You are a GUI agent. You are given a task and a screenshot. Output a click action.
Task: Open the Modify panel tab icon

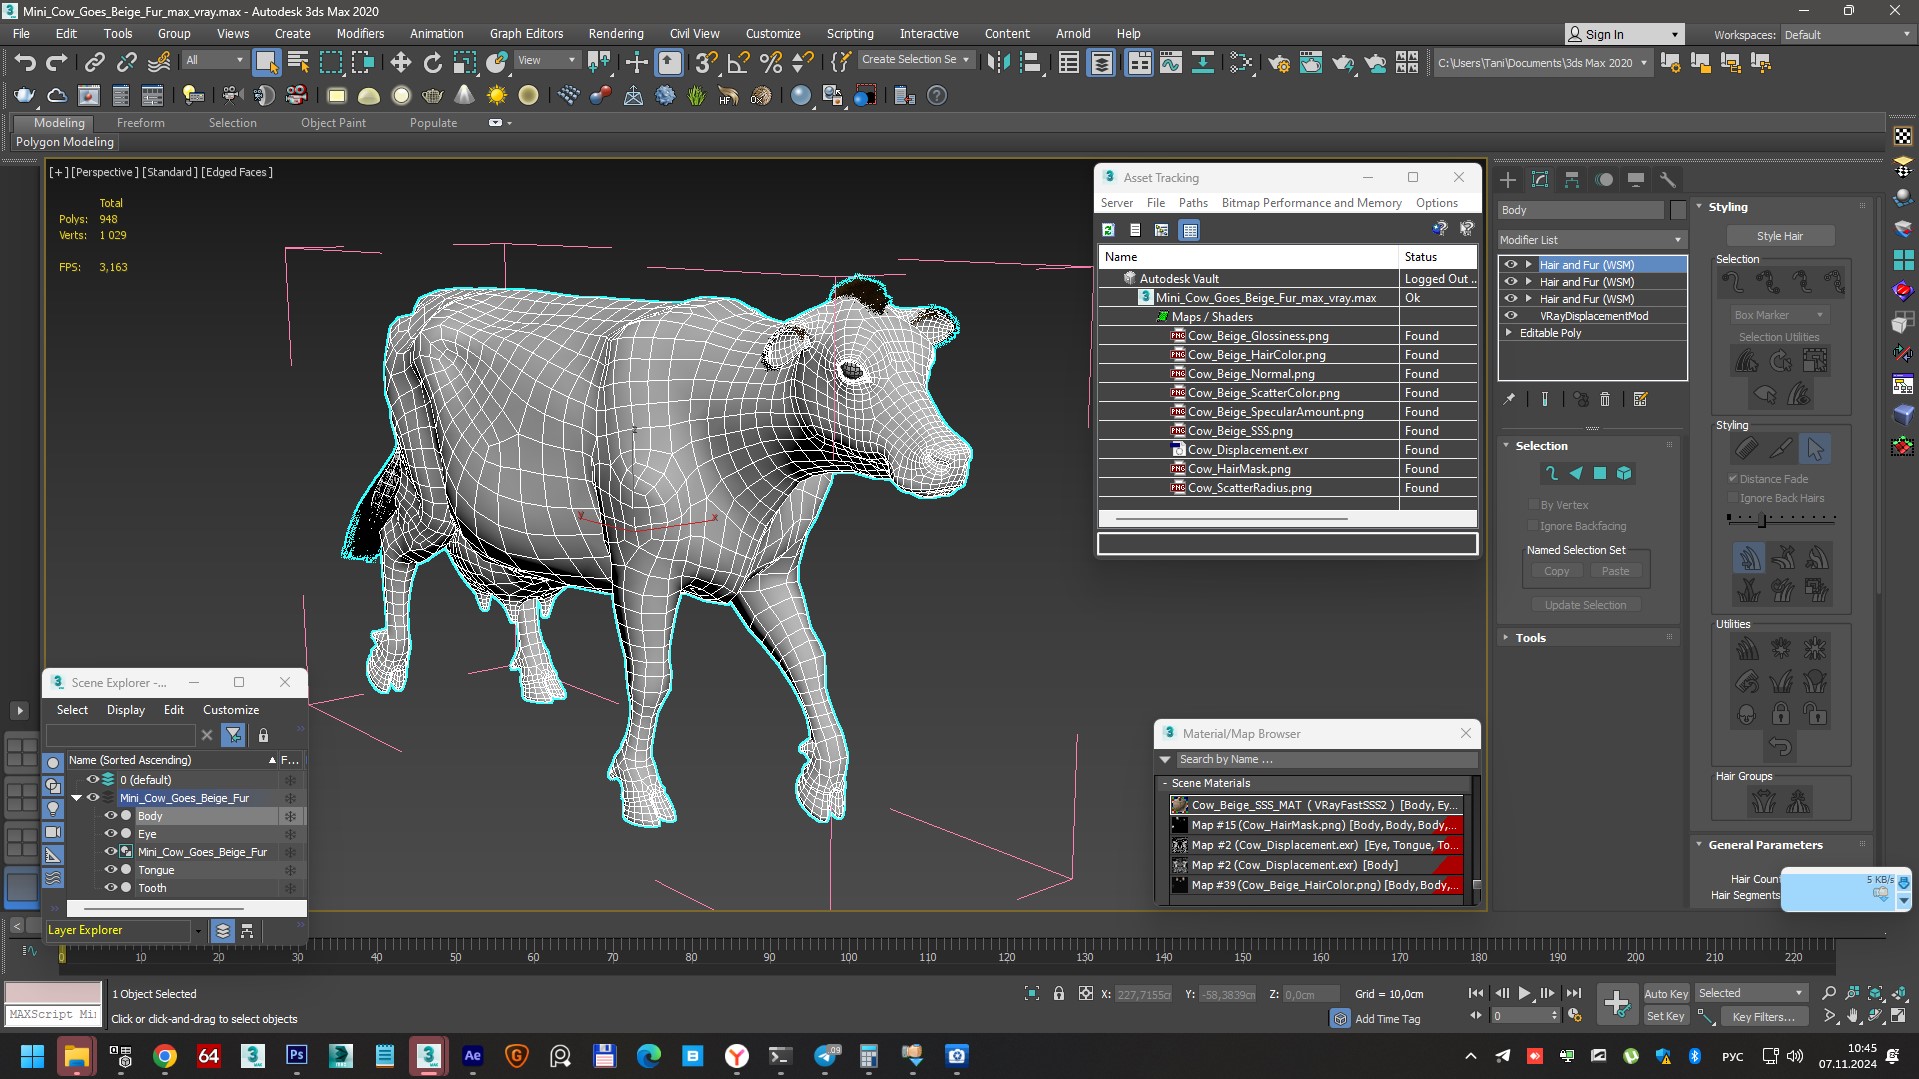pos(1540,180)
